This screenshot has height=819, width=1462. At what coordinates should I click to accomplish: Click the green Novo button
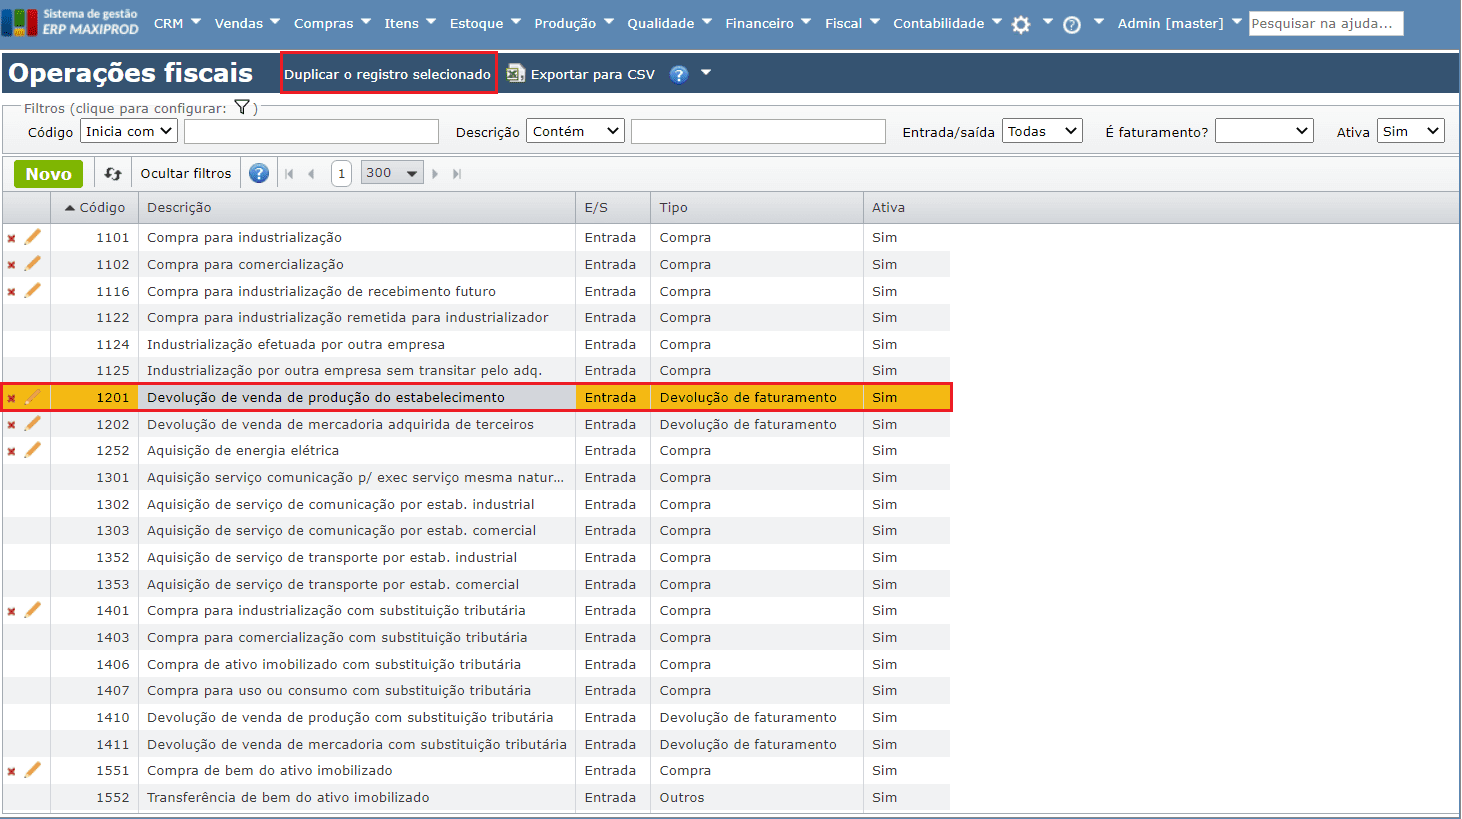[x=48, y=174]
